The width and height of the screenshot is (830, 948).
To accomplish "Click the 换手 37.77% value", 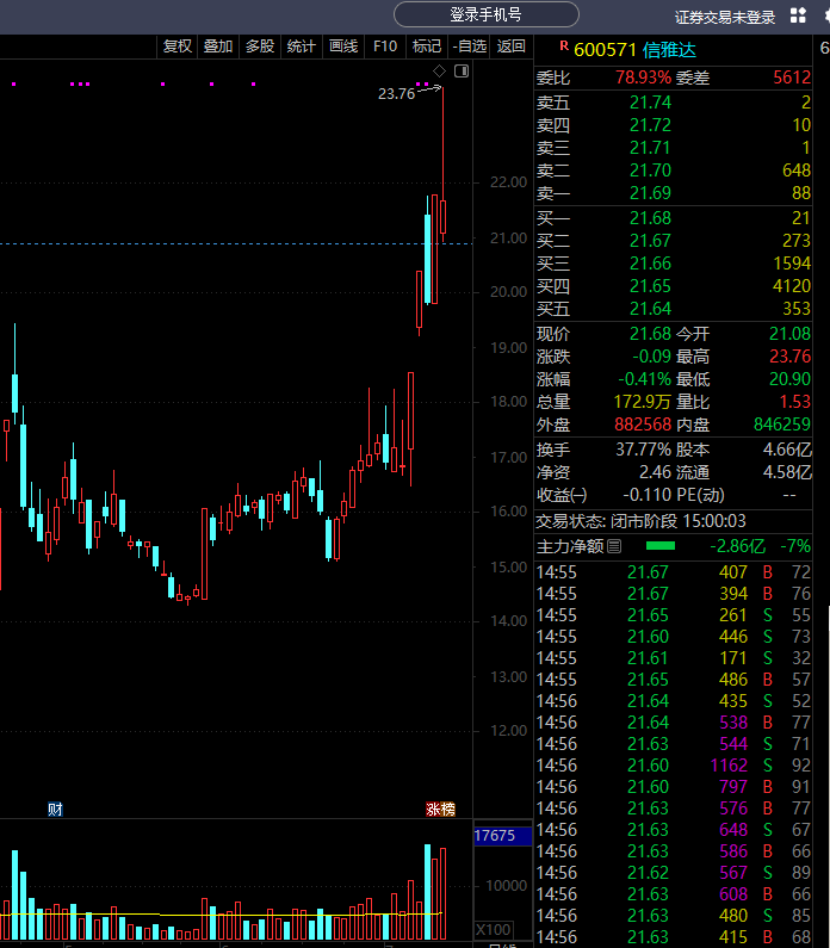I will tap(643, 450).
